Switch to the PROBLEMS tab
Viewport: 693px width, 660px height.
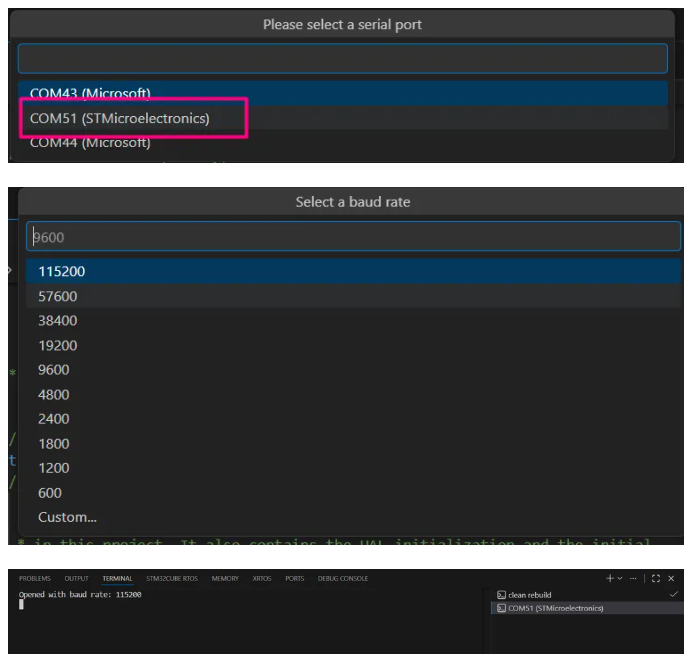coord(35,578)
